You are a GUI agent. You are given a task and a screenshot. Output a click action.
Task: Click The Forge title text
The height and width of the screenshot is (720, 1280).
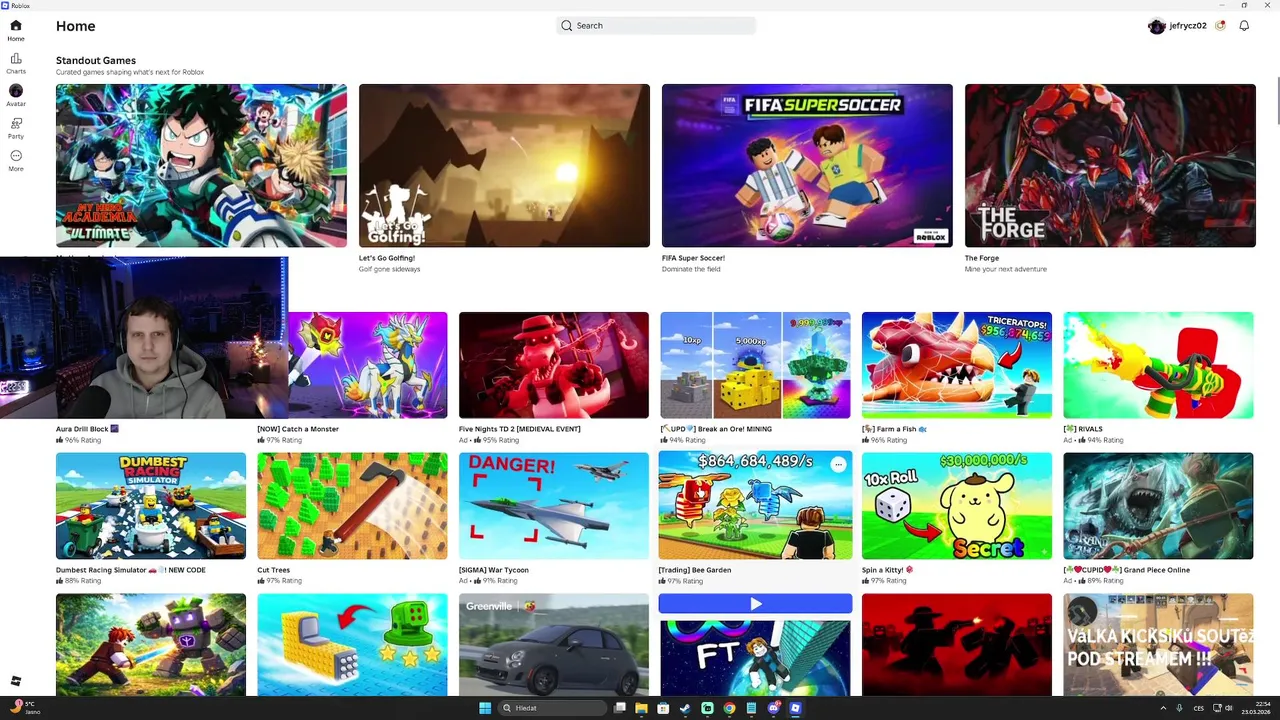(982, 258)
